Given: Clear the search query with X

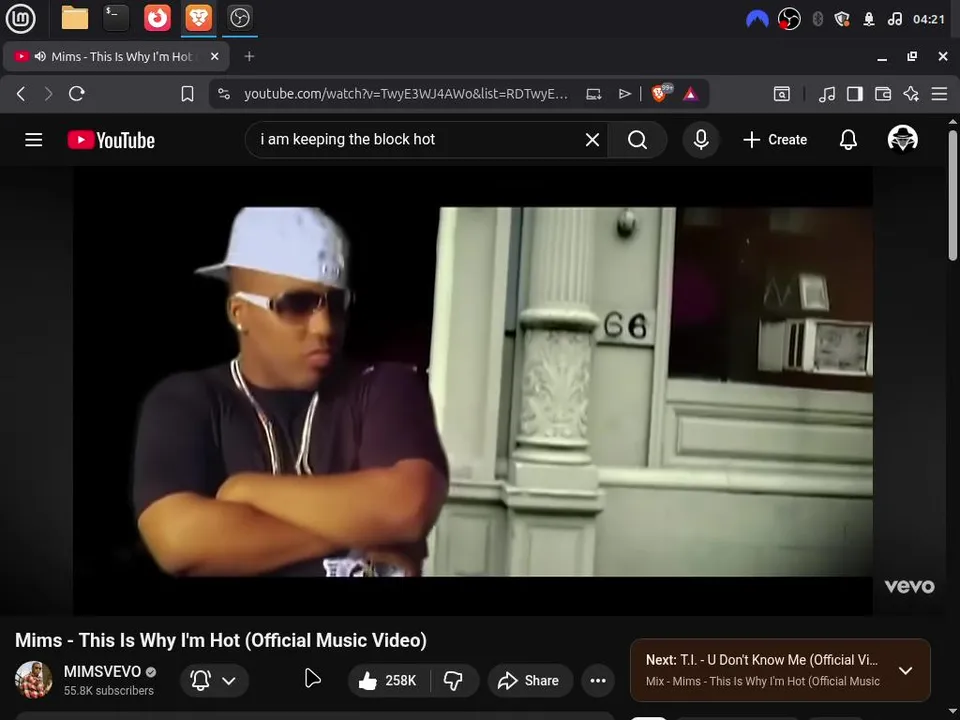Looking at the screenshot, I should click(592, 140).
